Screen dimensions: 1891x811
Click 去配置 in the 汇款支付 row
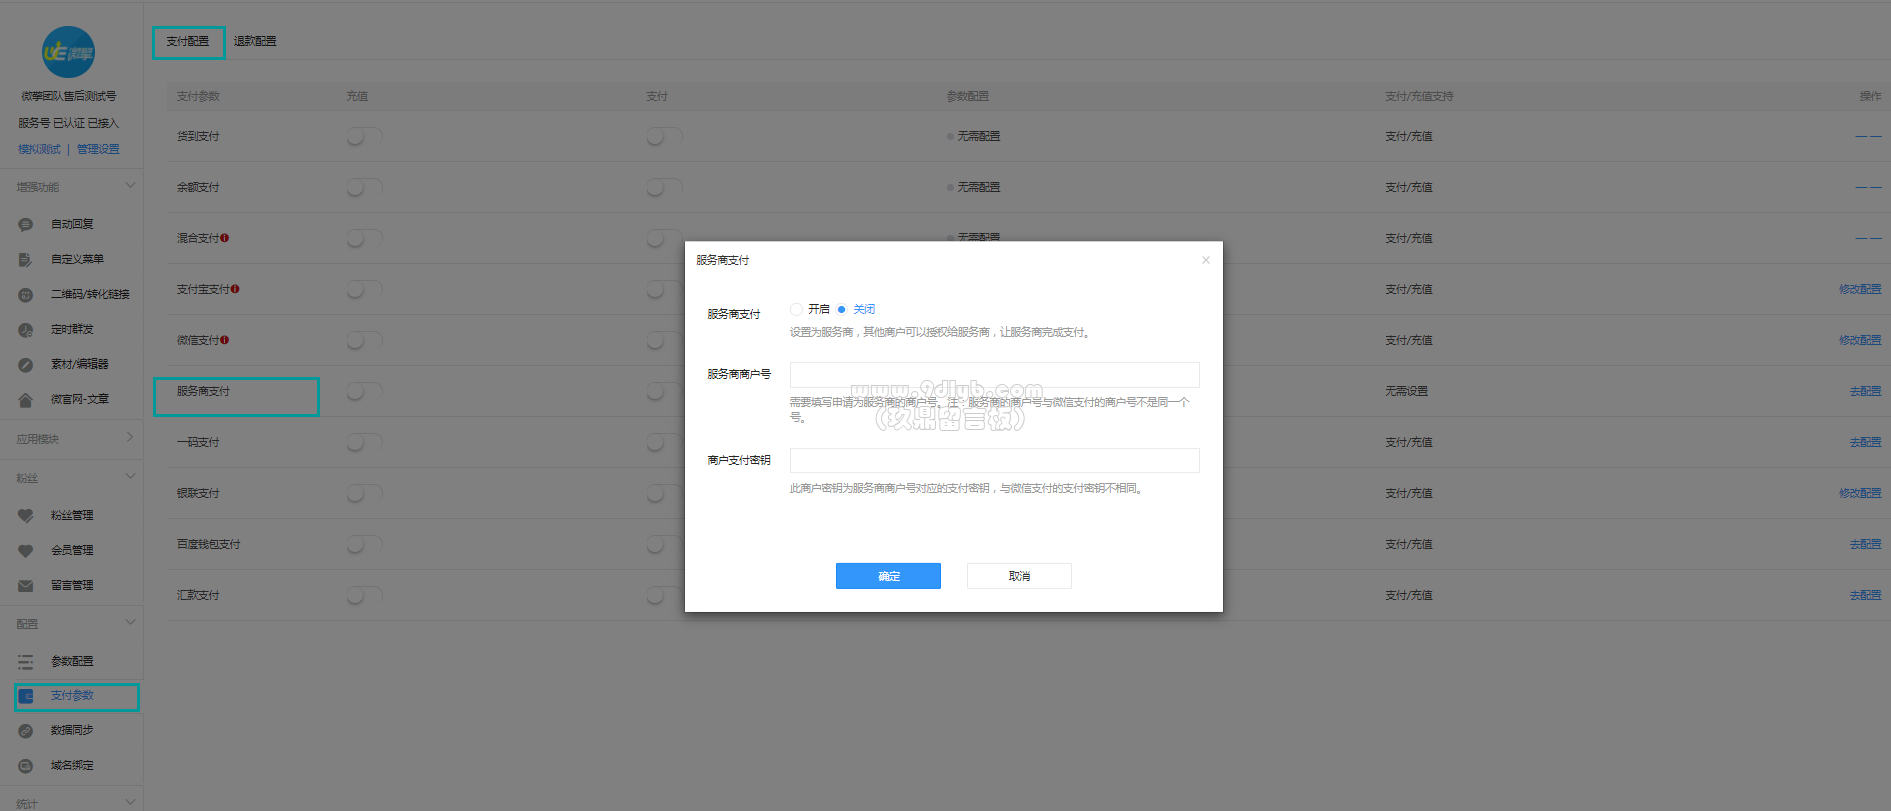[1865, 595]
